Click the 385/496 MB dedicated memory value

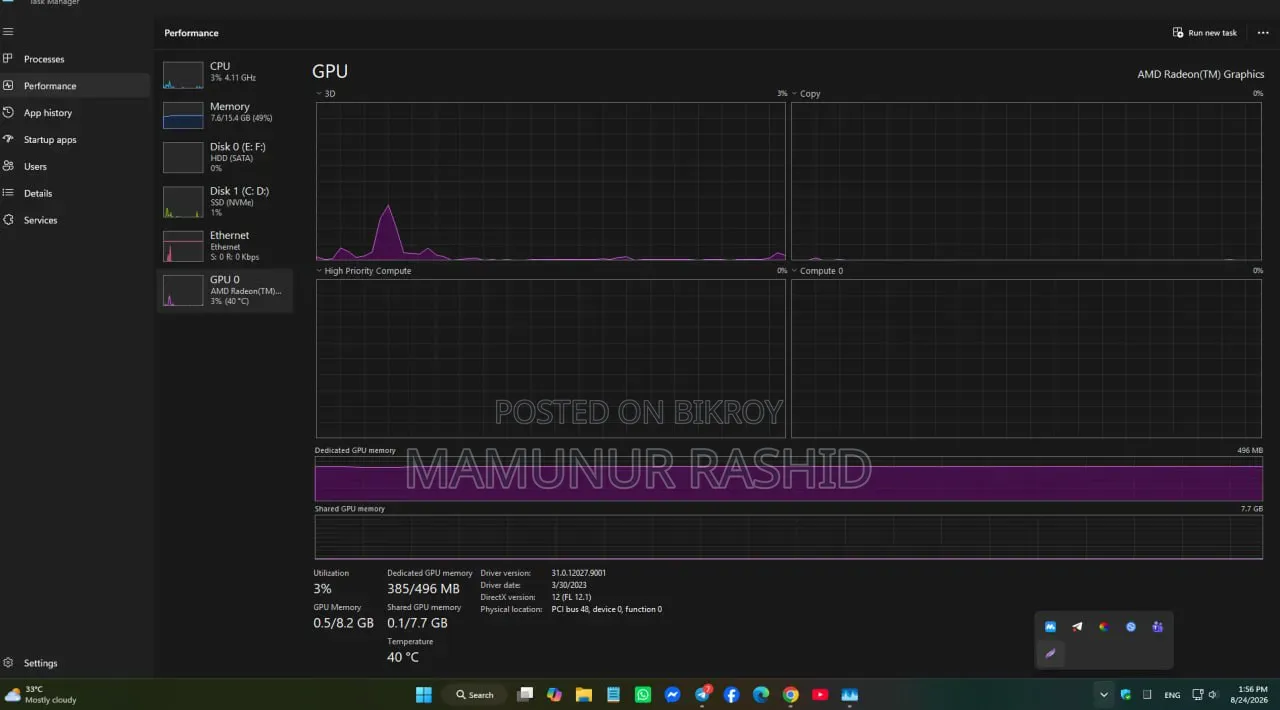point(423,589)
